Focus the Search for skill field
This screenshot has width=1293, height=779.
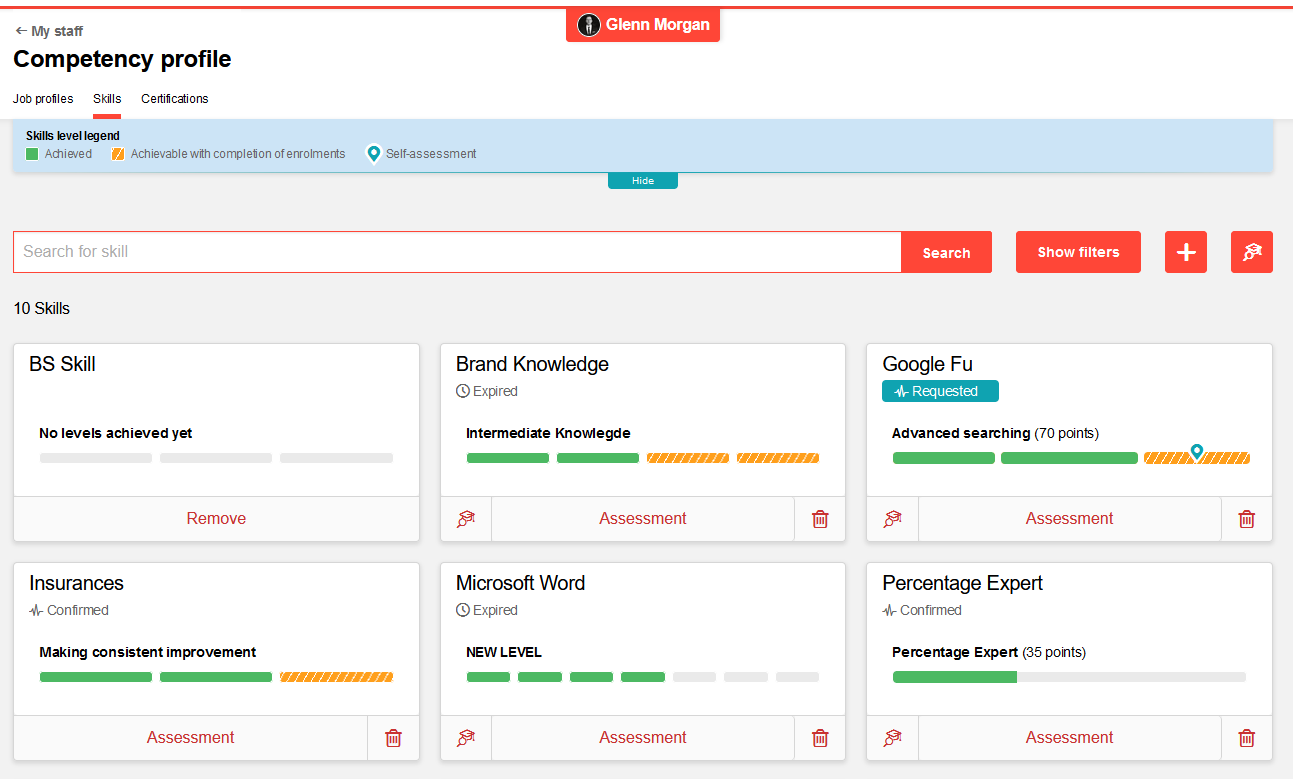(x=457, y=252)
